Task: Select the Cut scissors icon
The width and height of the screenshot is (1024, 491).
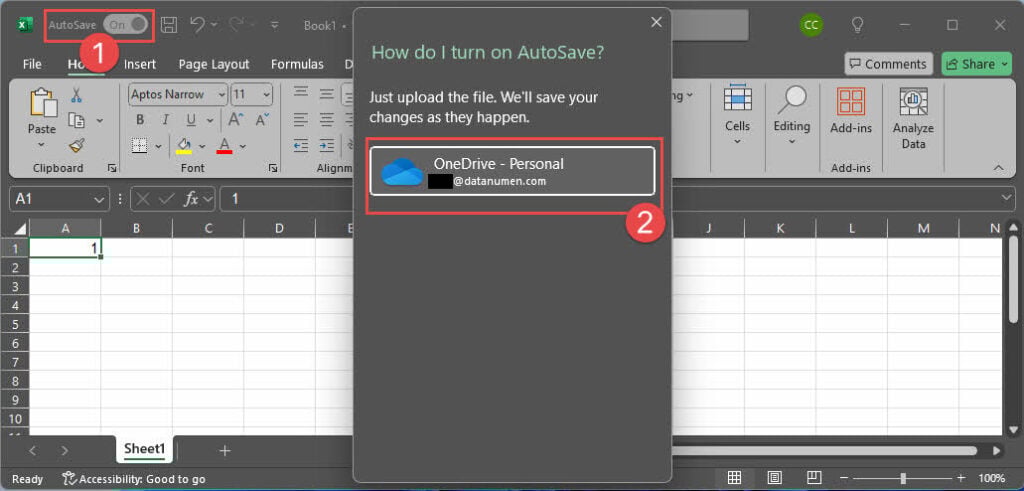Action: [76, 95]
